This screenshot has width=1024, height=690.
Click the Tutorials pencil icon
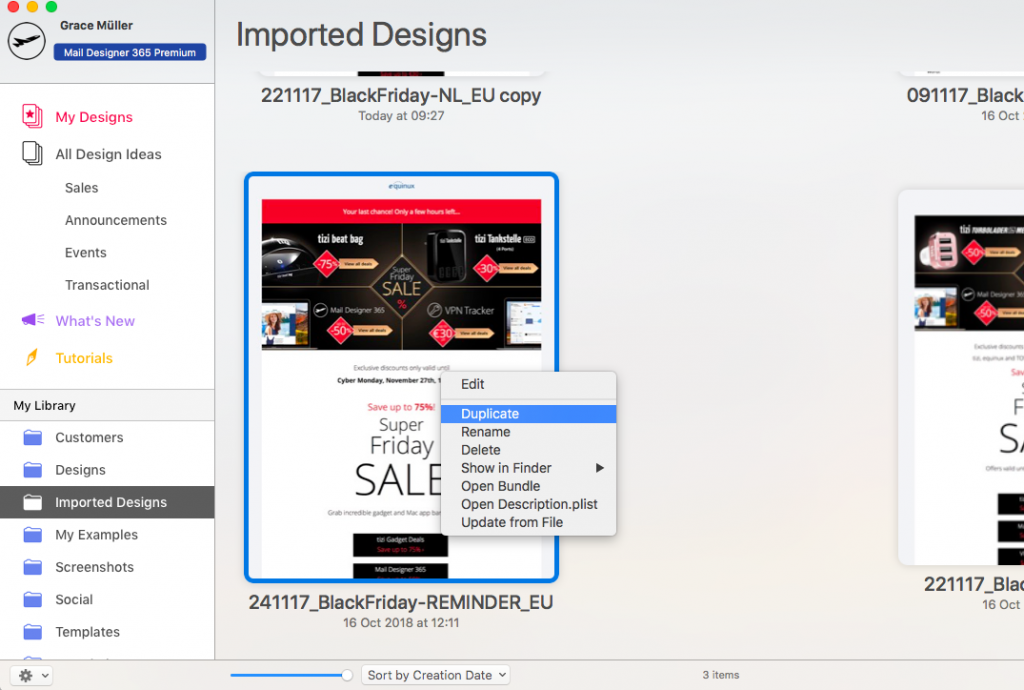pos(31,357)
